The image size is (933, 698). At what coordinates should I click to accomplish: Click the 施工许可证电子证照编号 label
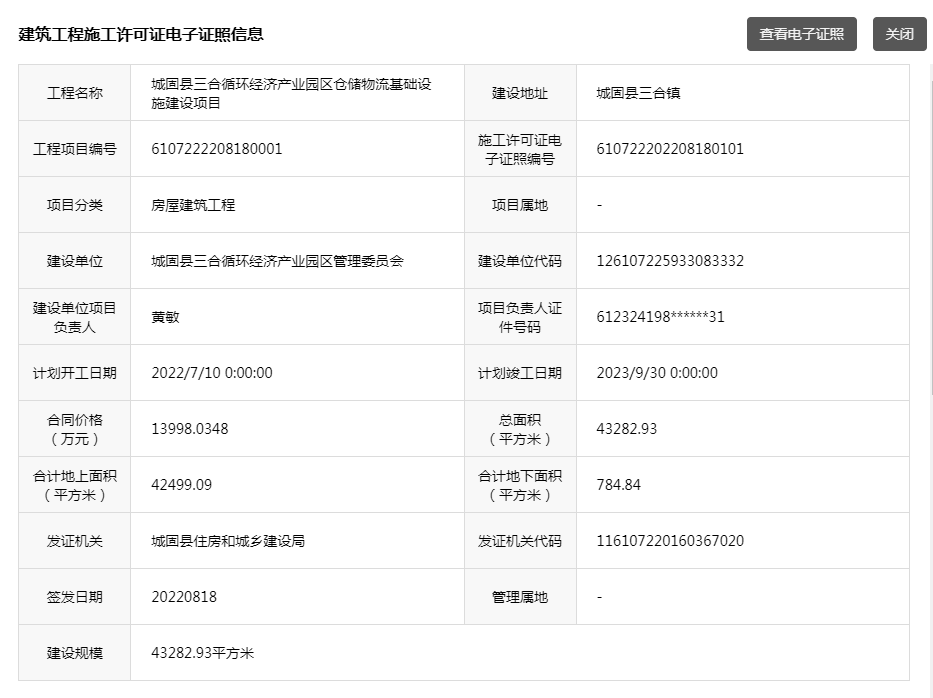pyautogui.click(x=520, y=149)
